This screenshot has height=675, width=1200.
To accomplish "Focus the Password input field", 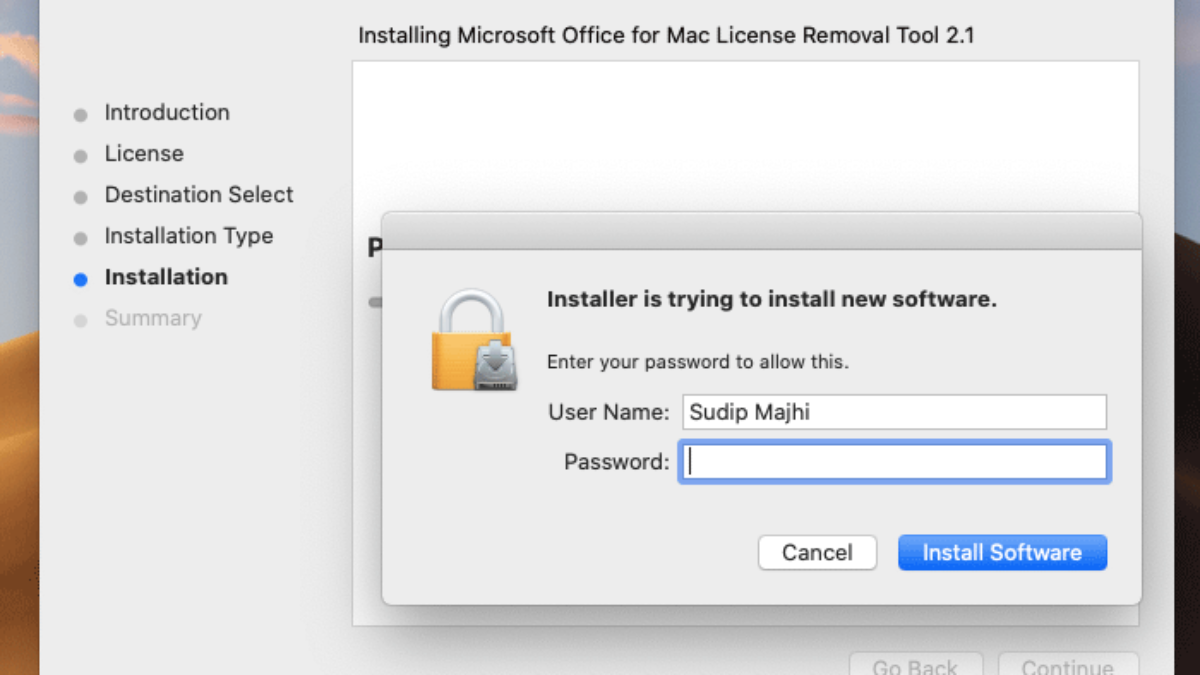I will [894, 462].
